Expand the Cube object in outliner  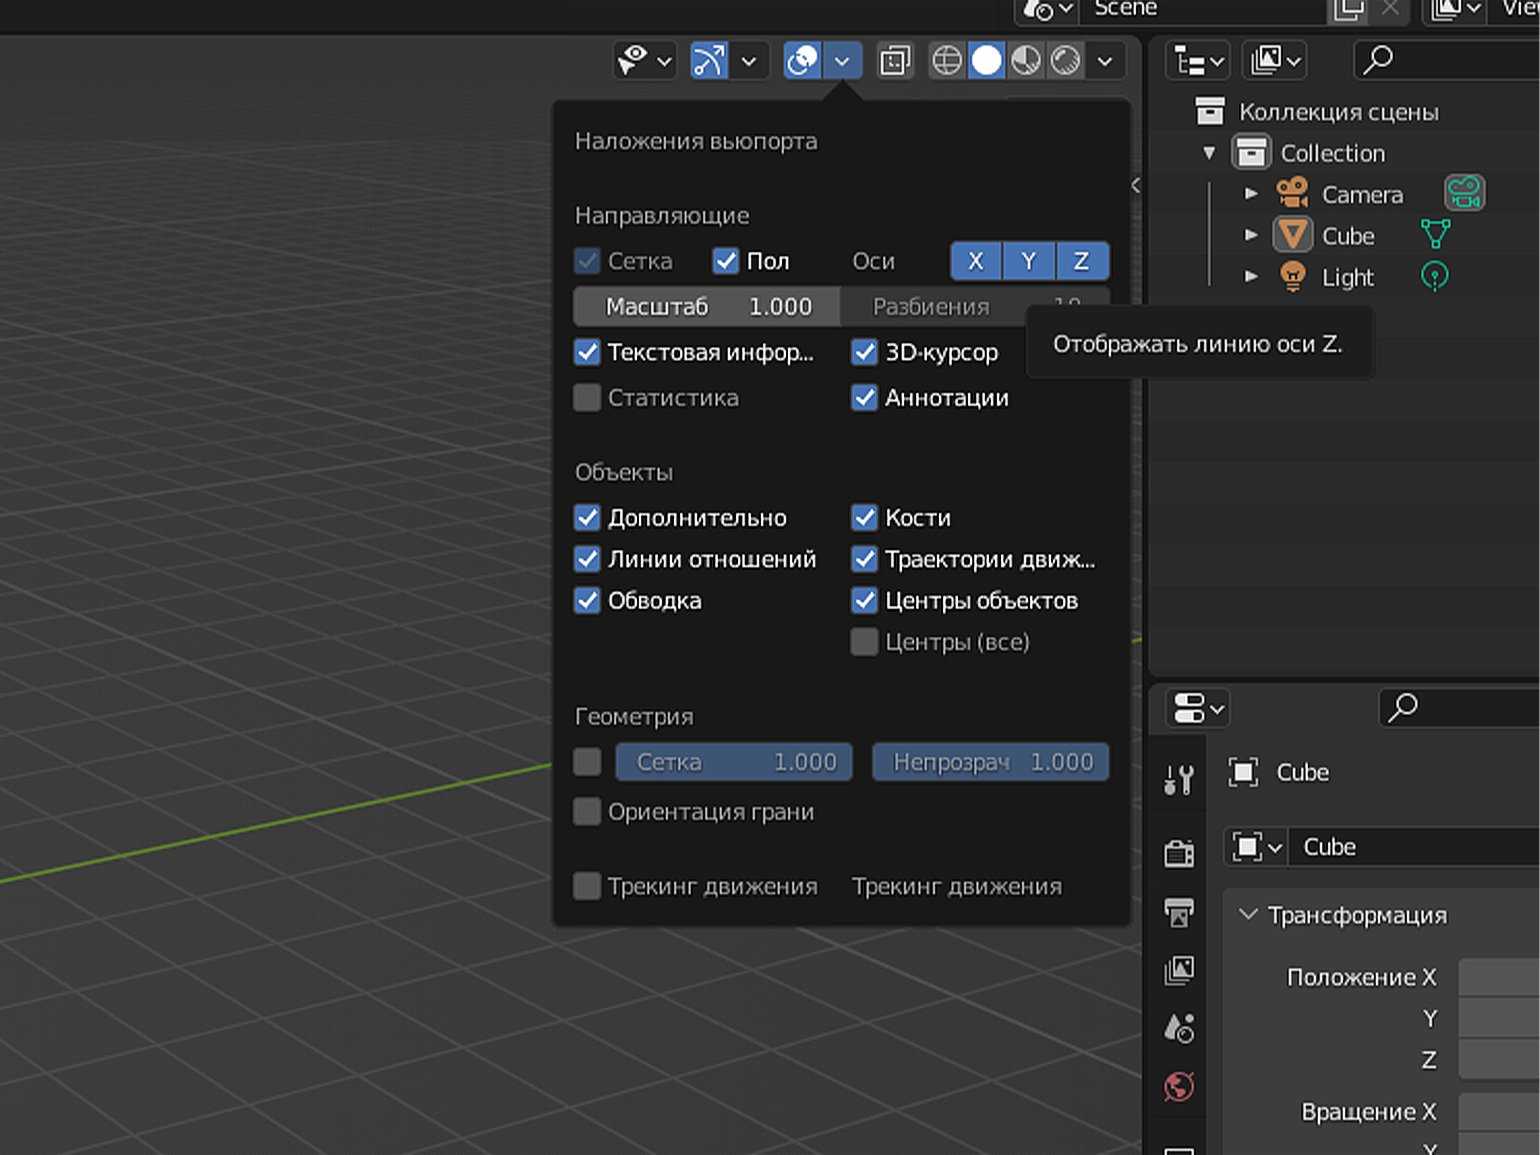click(x=1251, y=235)
